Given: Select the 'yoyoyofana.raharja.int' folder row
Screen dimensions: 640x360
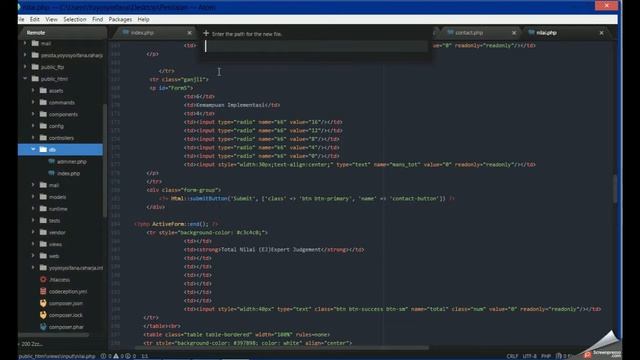Looking at the screenshot, I should pyautogui.click(x=60, y=268).
